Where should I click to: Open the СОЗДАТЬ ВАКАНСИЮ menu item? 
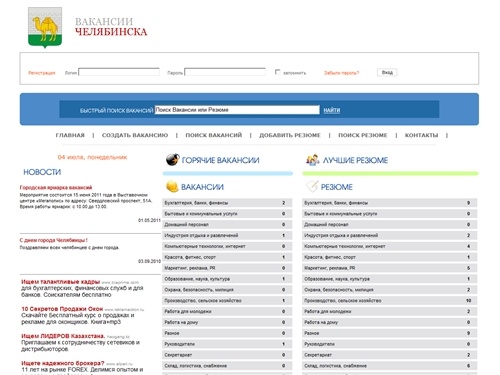point(135,135)
